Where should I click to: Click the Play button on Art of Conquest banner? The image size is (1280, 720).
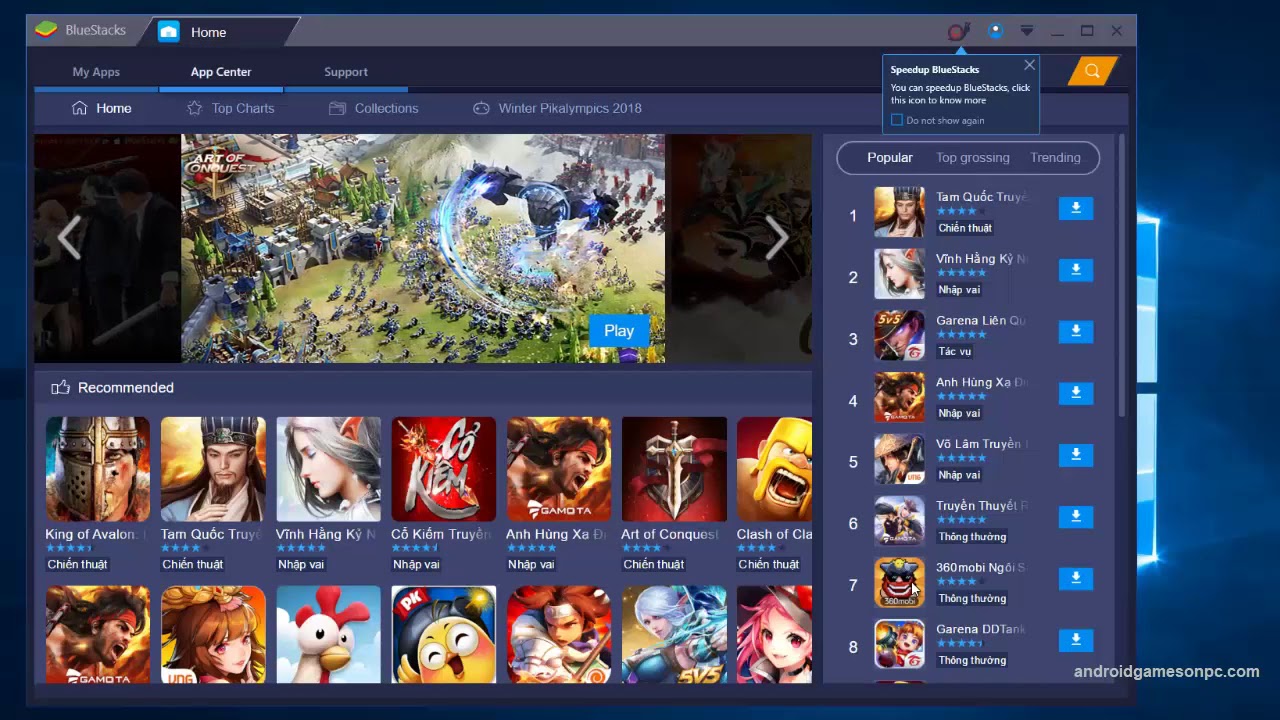click(619, 331)
